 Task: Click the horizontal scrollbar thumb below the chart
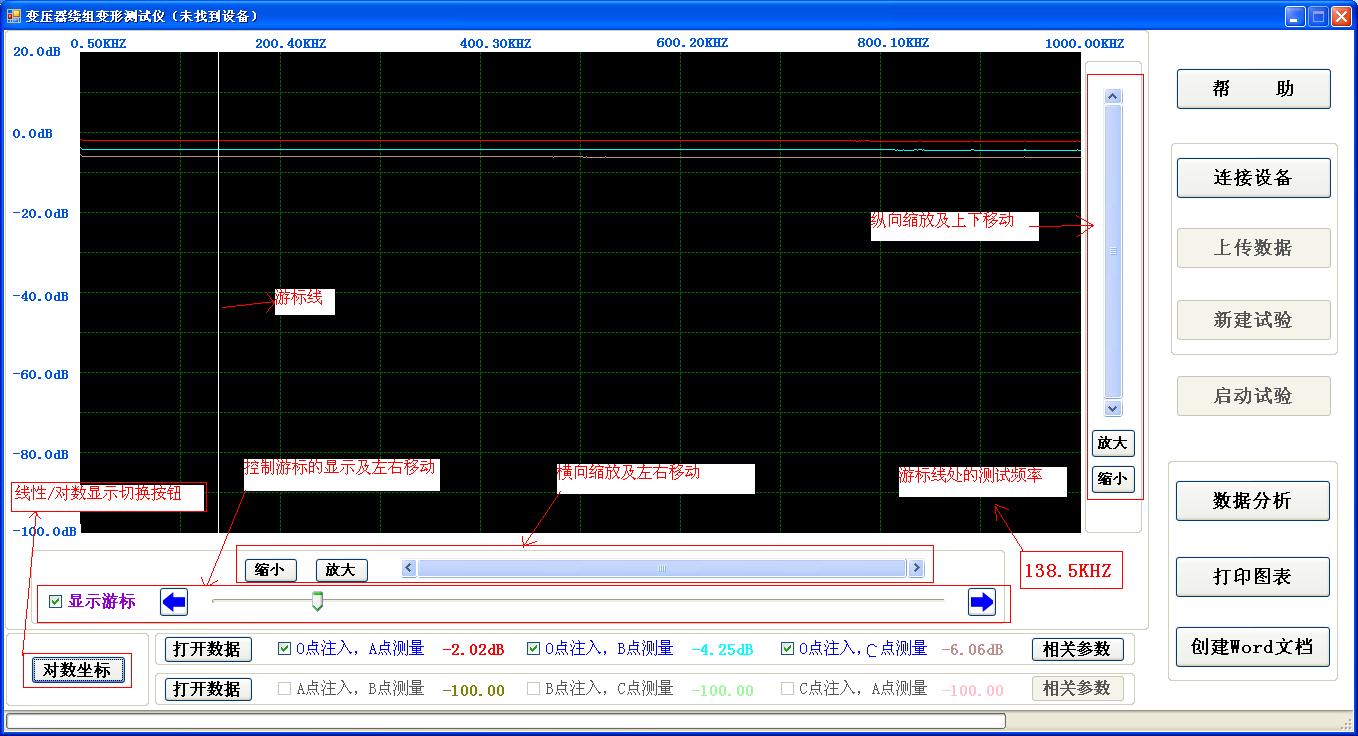663,567
